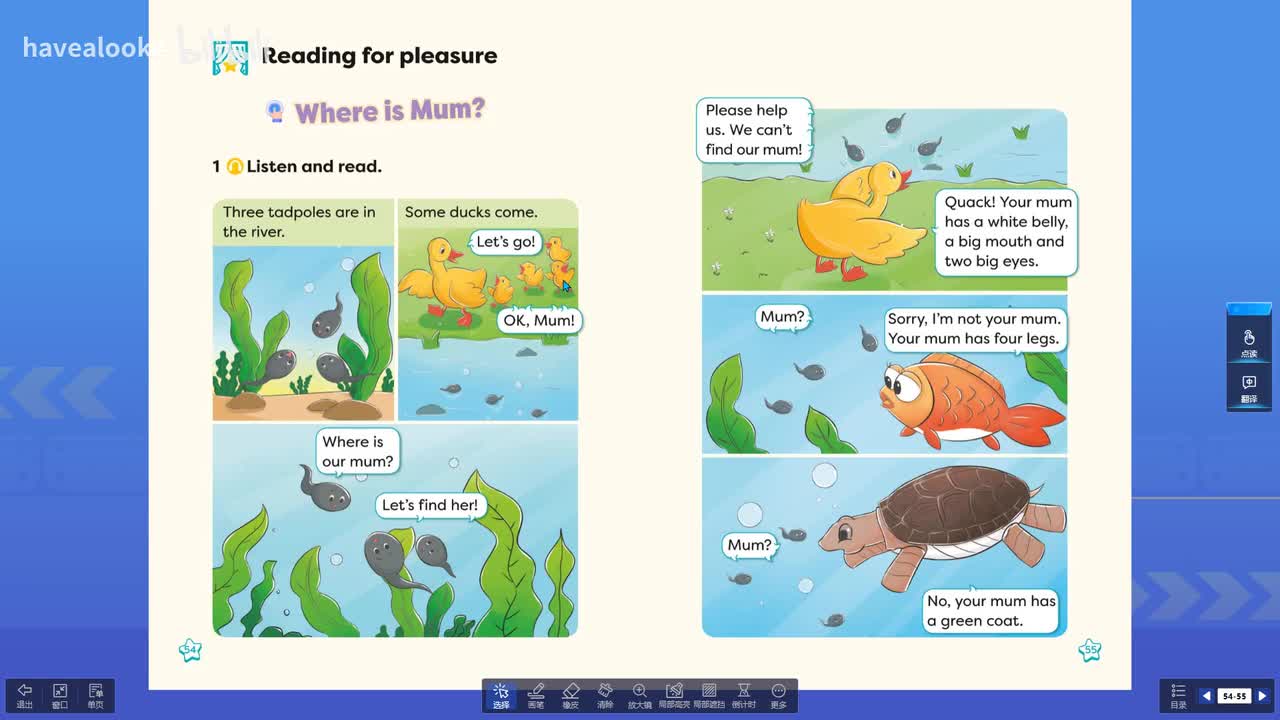Turn on the 局部遮挡 mask tool
The image size is (1280, 720).
click(x=709, y=695)
